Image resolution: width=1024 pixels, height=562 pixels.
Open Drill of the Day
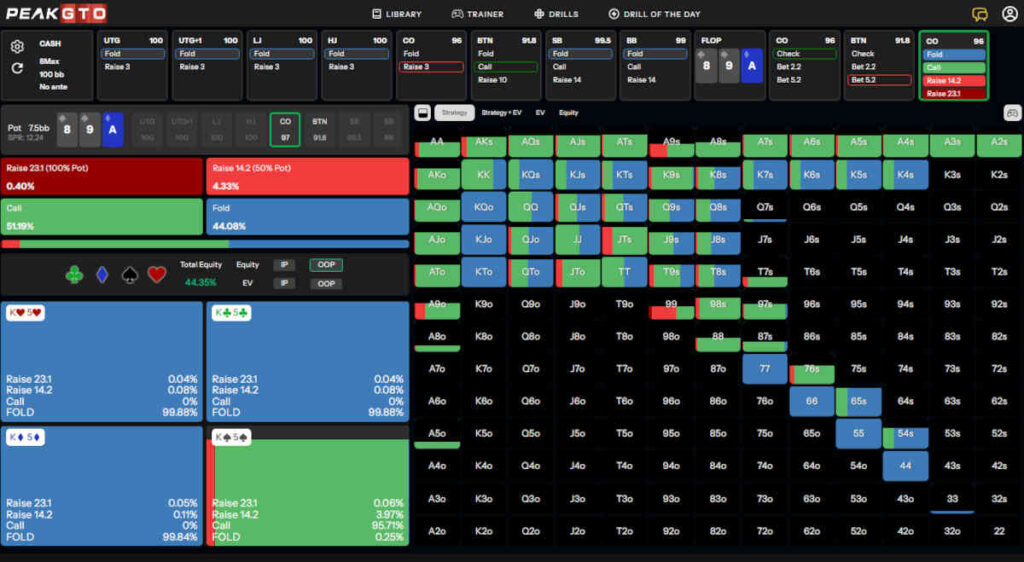(x=654, y=14)
